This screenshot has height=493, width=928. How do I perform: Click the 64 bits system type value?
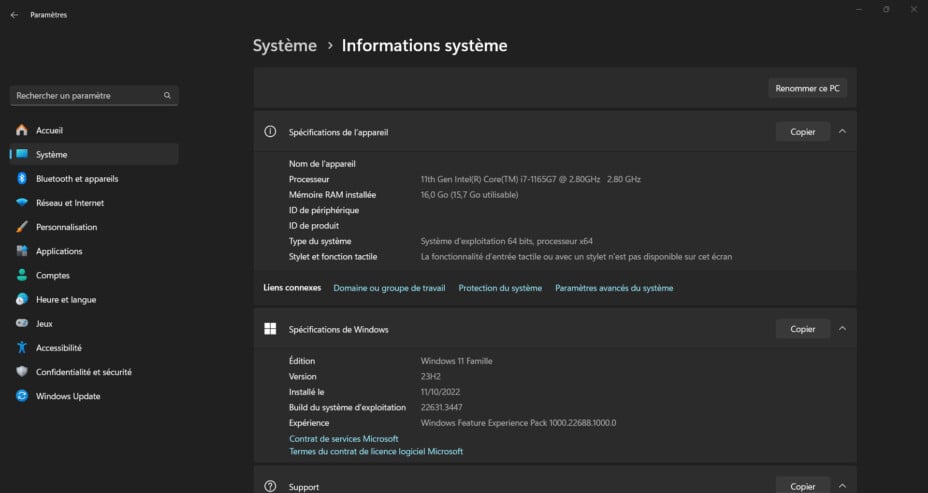point(507,241)
